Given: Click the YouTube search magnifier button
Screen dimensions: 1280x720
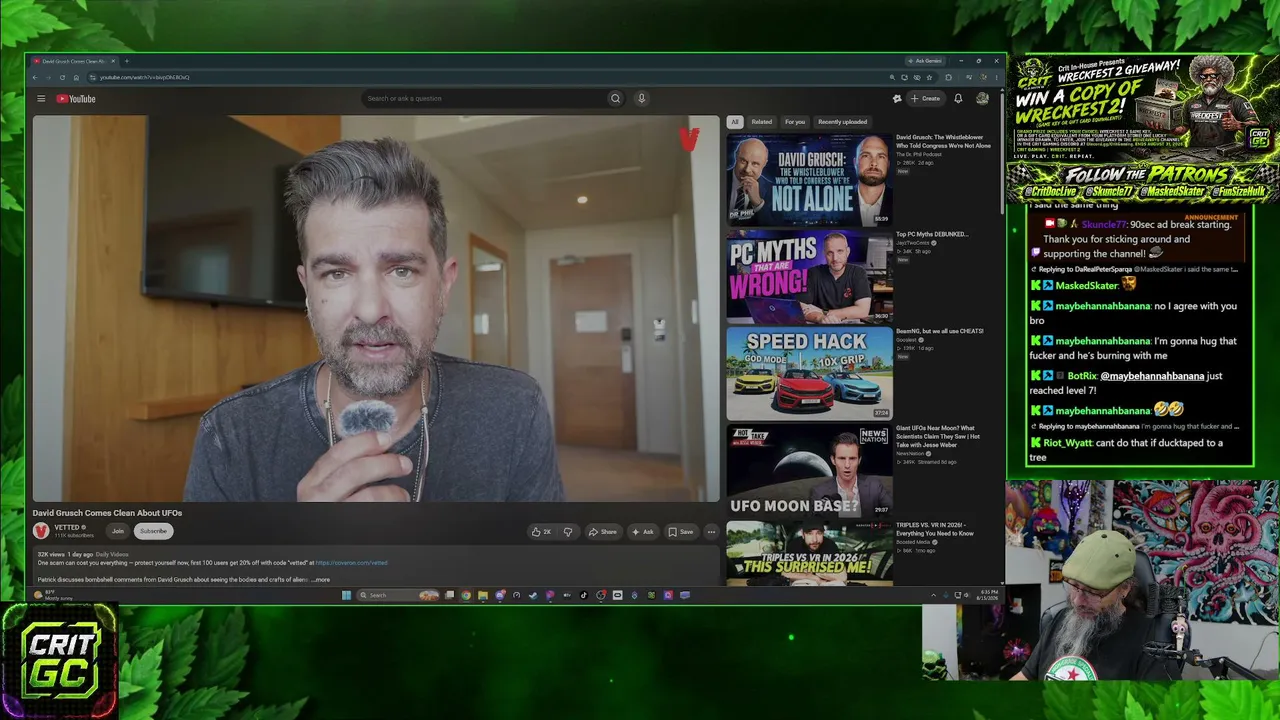Looking at the screenshot, I should click(x=615, y=99).
